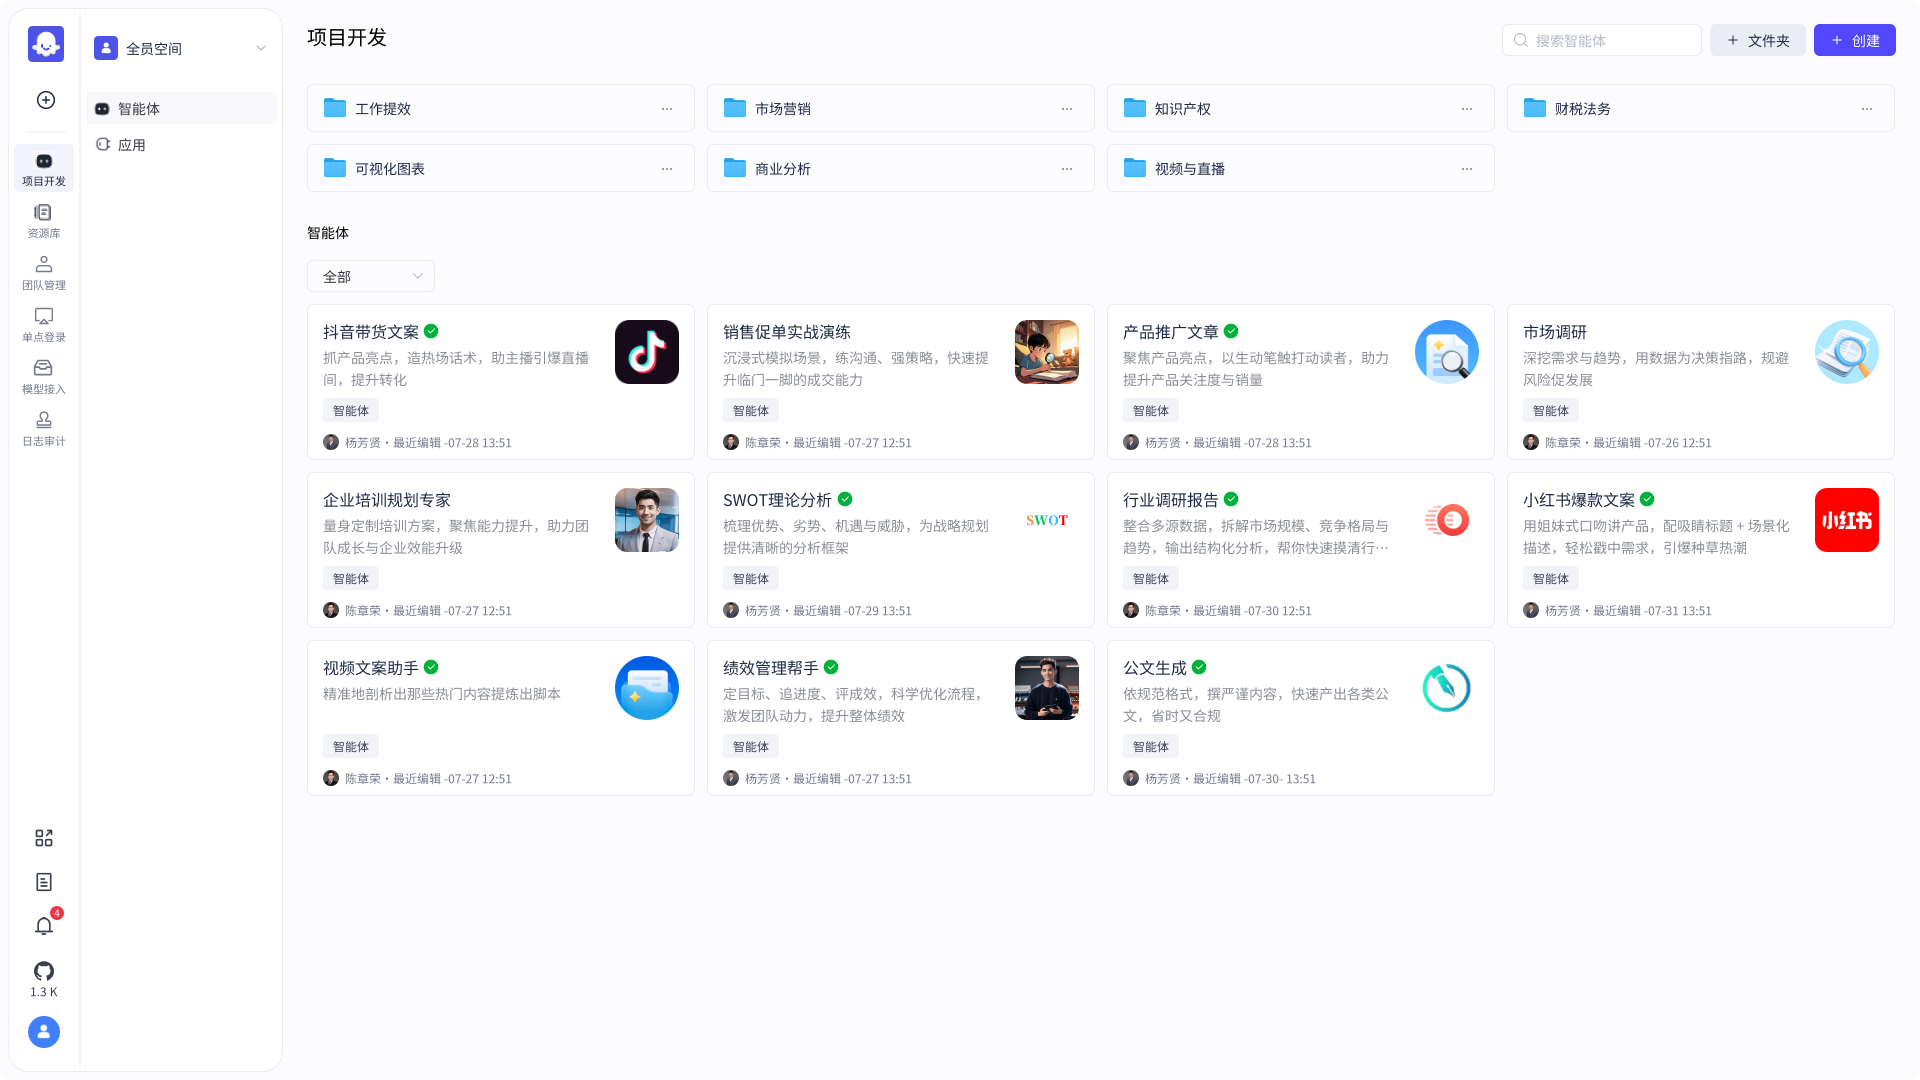
Task: Click the verified badge on SWOT理论分析
Action: tap(843, 499)
